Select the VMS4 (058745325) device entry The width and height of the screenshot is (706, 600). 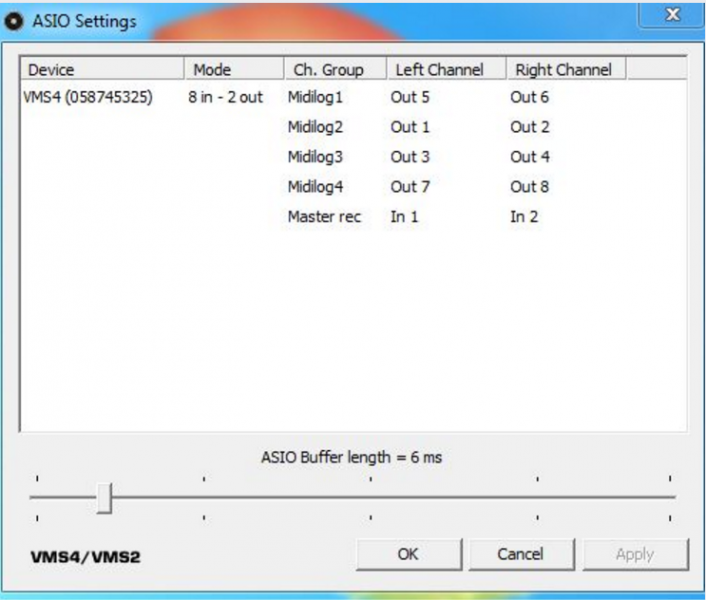(88, 97)
